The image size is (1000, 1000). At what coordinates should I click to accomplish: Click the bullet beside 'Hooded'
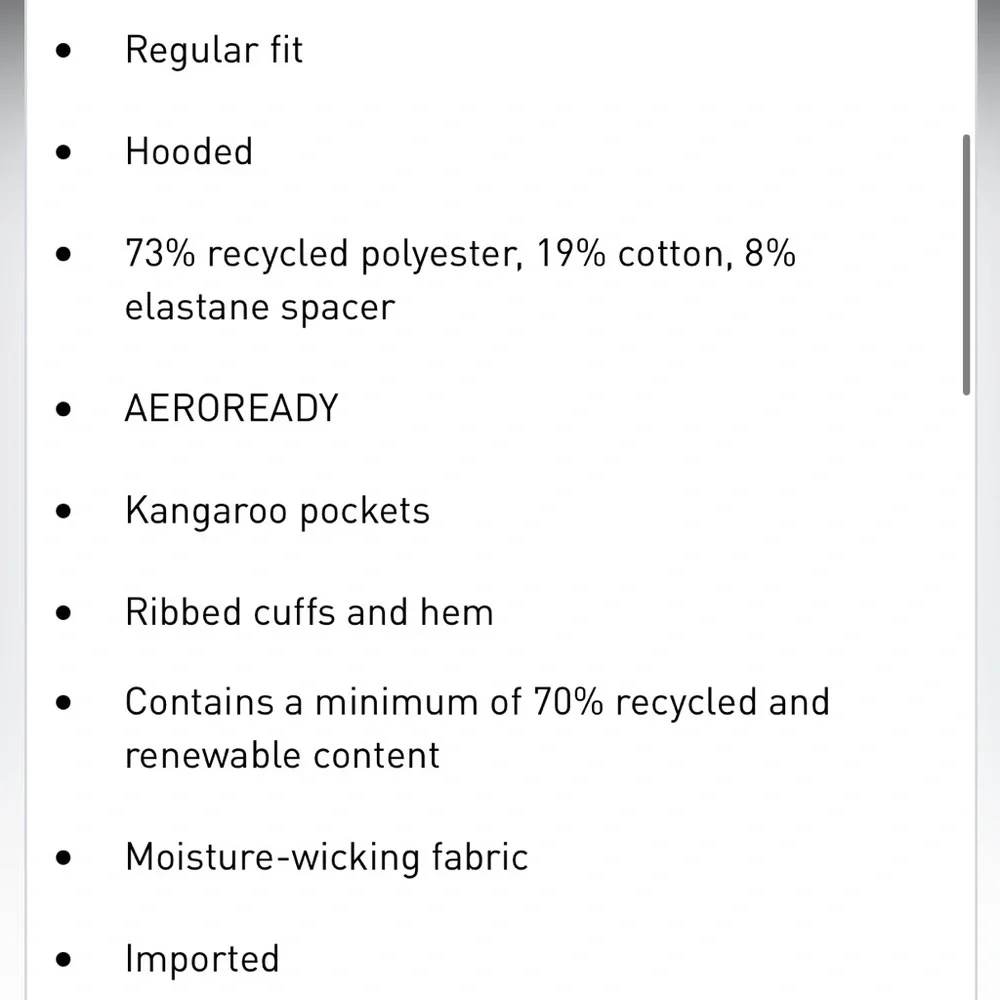63,152
